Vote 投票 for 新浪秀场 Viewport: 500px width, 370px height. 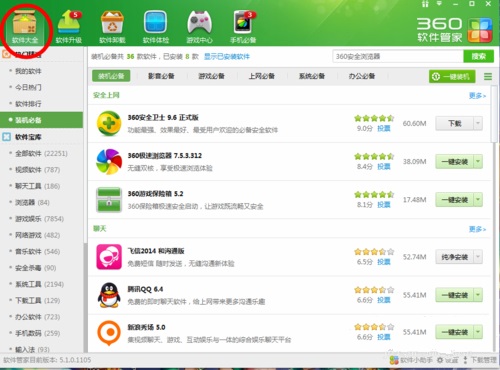pyautogui.click(x=384, y=337)
